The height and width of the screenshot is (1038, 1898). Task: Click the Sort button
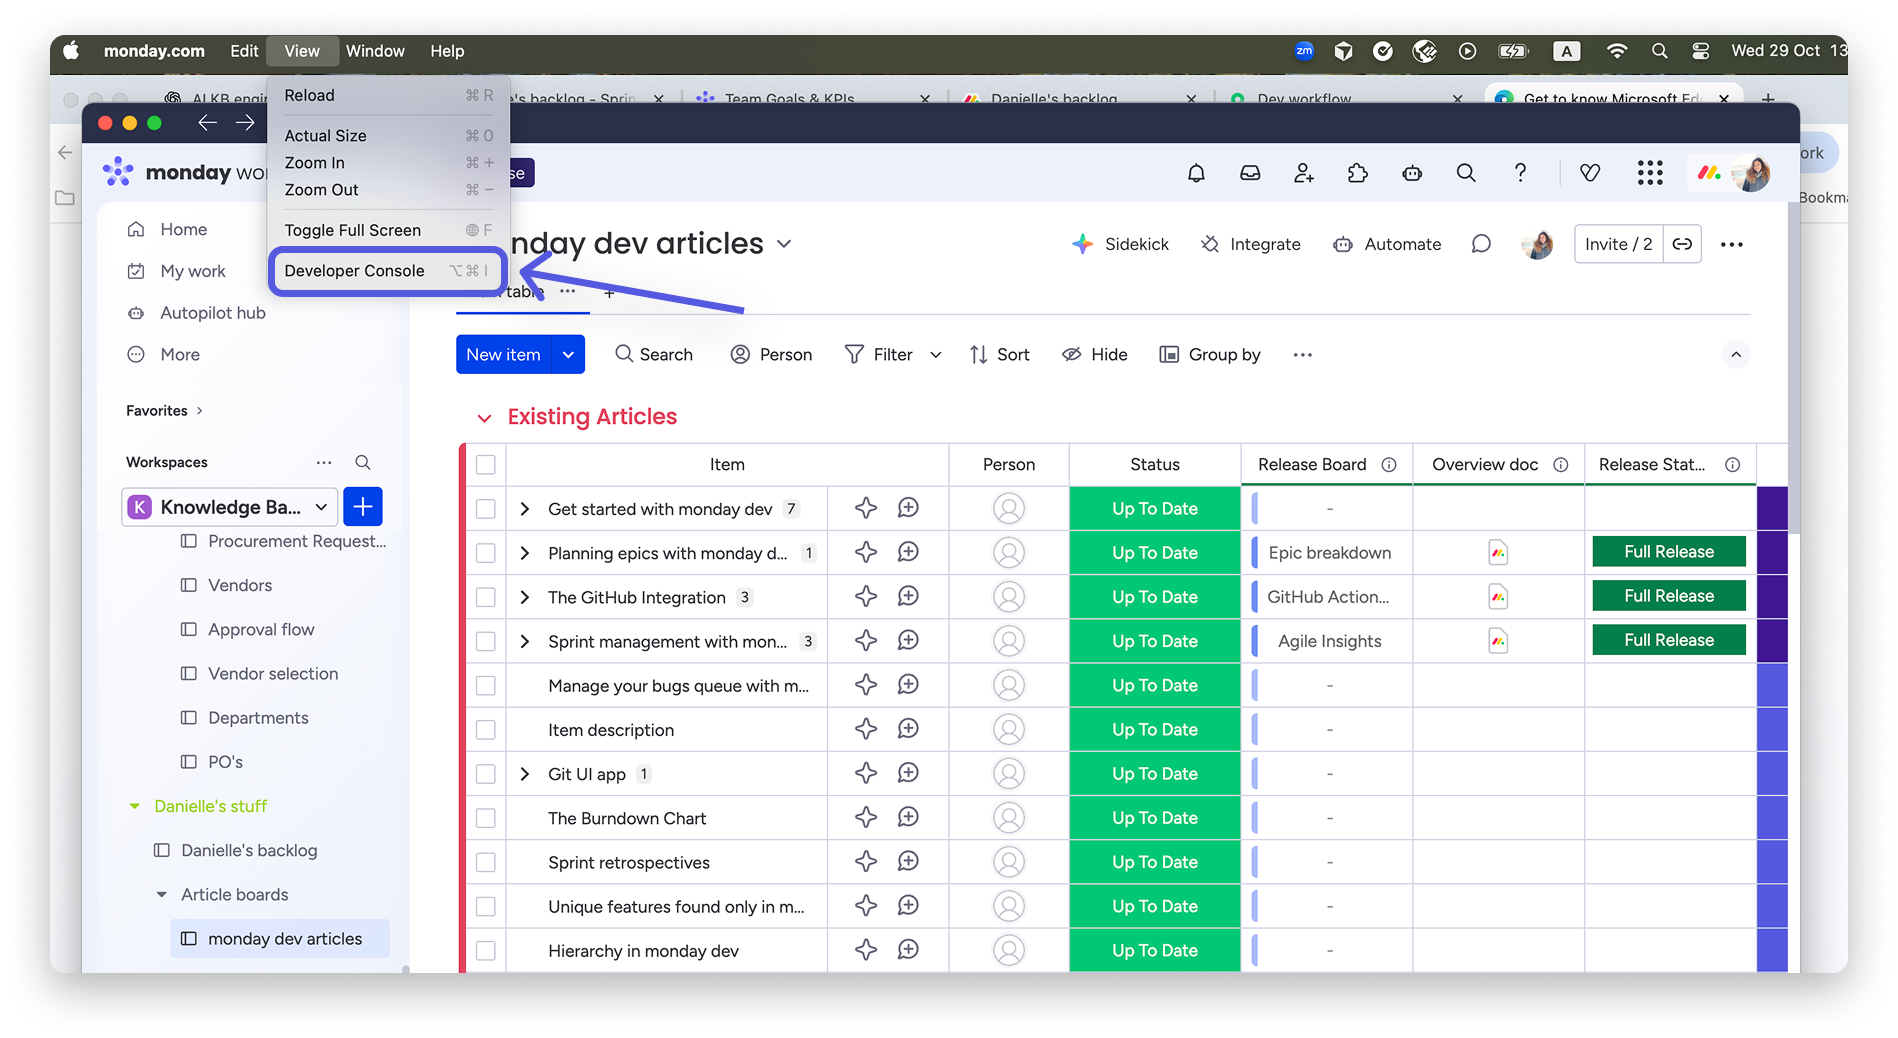point(999,355)
